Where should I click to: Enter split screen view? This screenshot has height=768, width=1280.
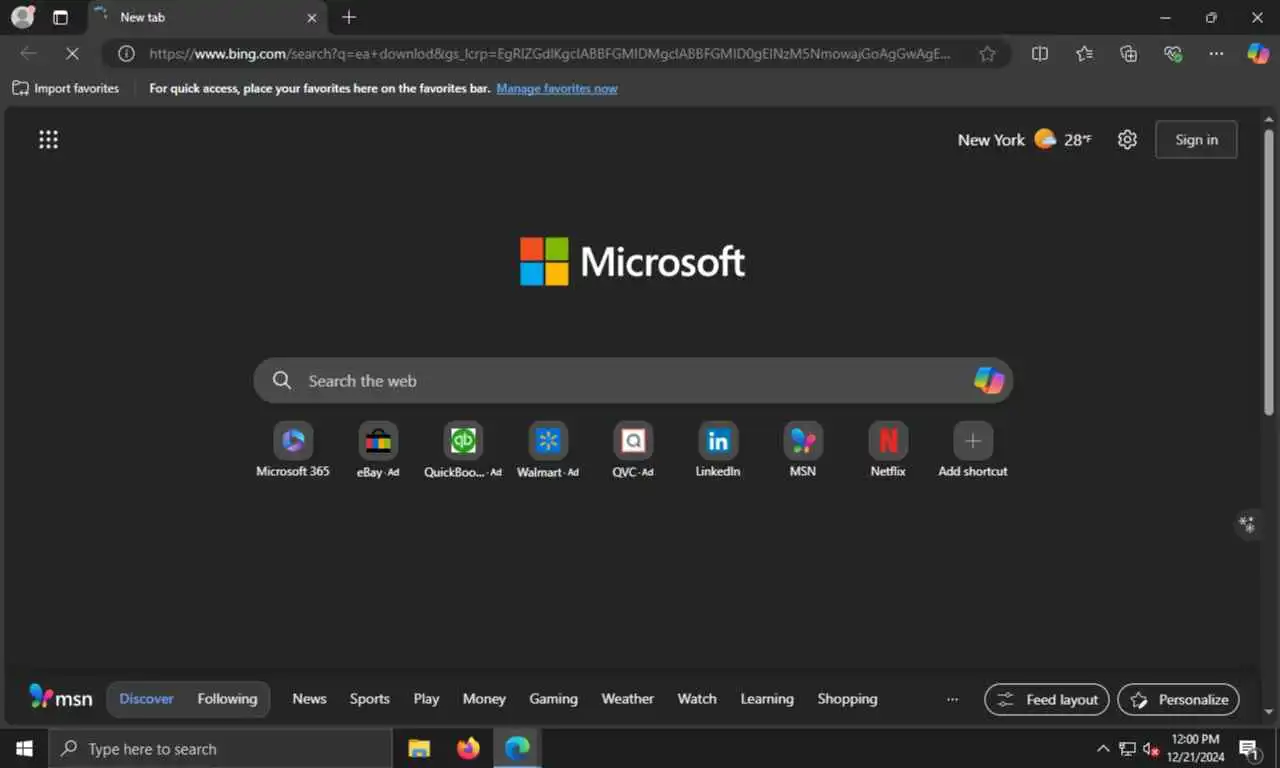pyautogui.click(x=1040, y=54)
